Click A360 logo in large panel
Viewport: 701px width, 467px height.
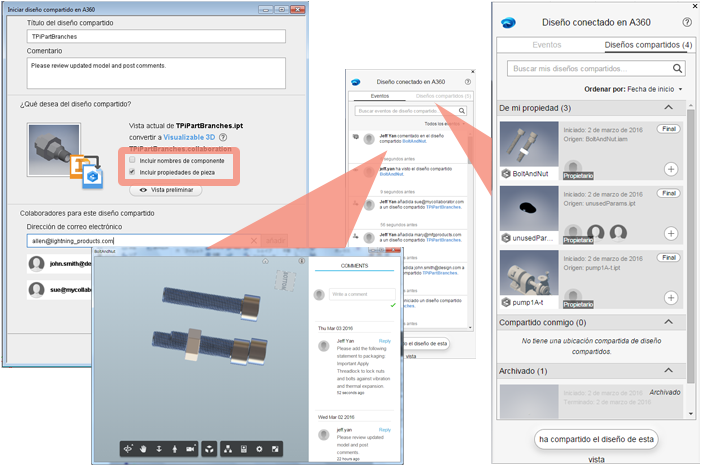click(508, 22)
